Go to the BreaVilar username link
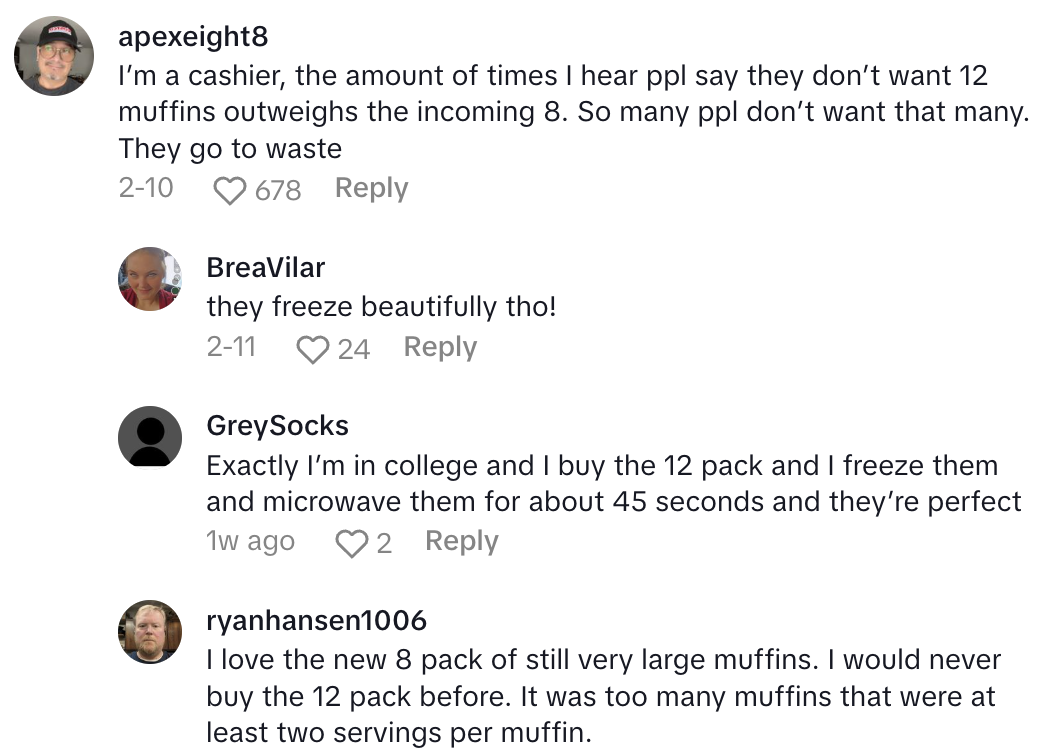Screen dimensions: 1058x756 pyautogui.click(x=265, y=267)
